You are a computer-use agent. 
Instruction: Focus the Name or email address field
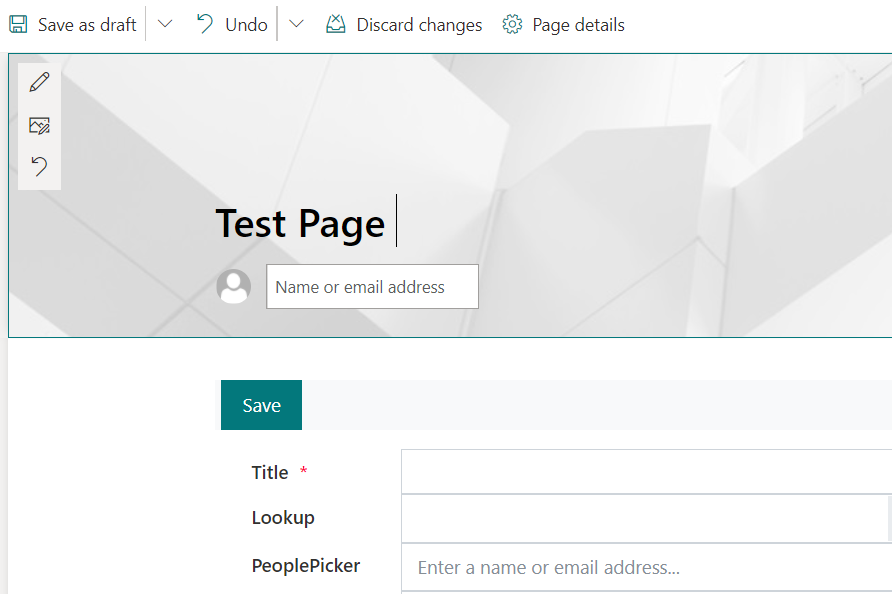point(372,287)
